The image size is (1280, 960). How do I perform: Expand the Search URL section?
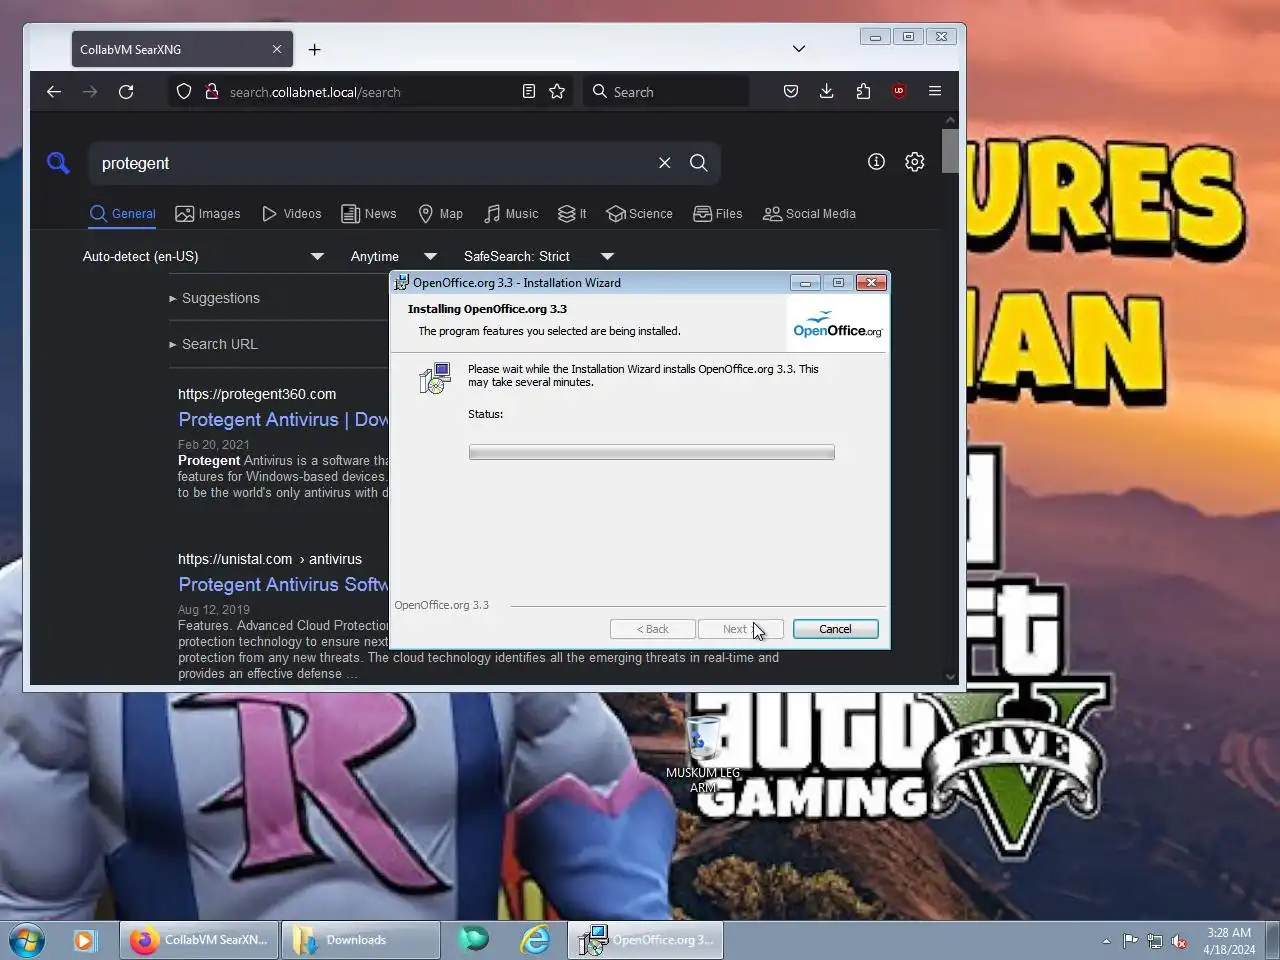pyautogui.click(x=214, y=344)
